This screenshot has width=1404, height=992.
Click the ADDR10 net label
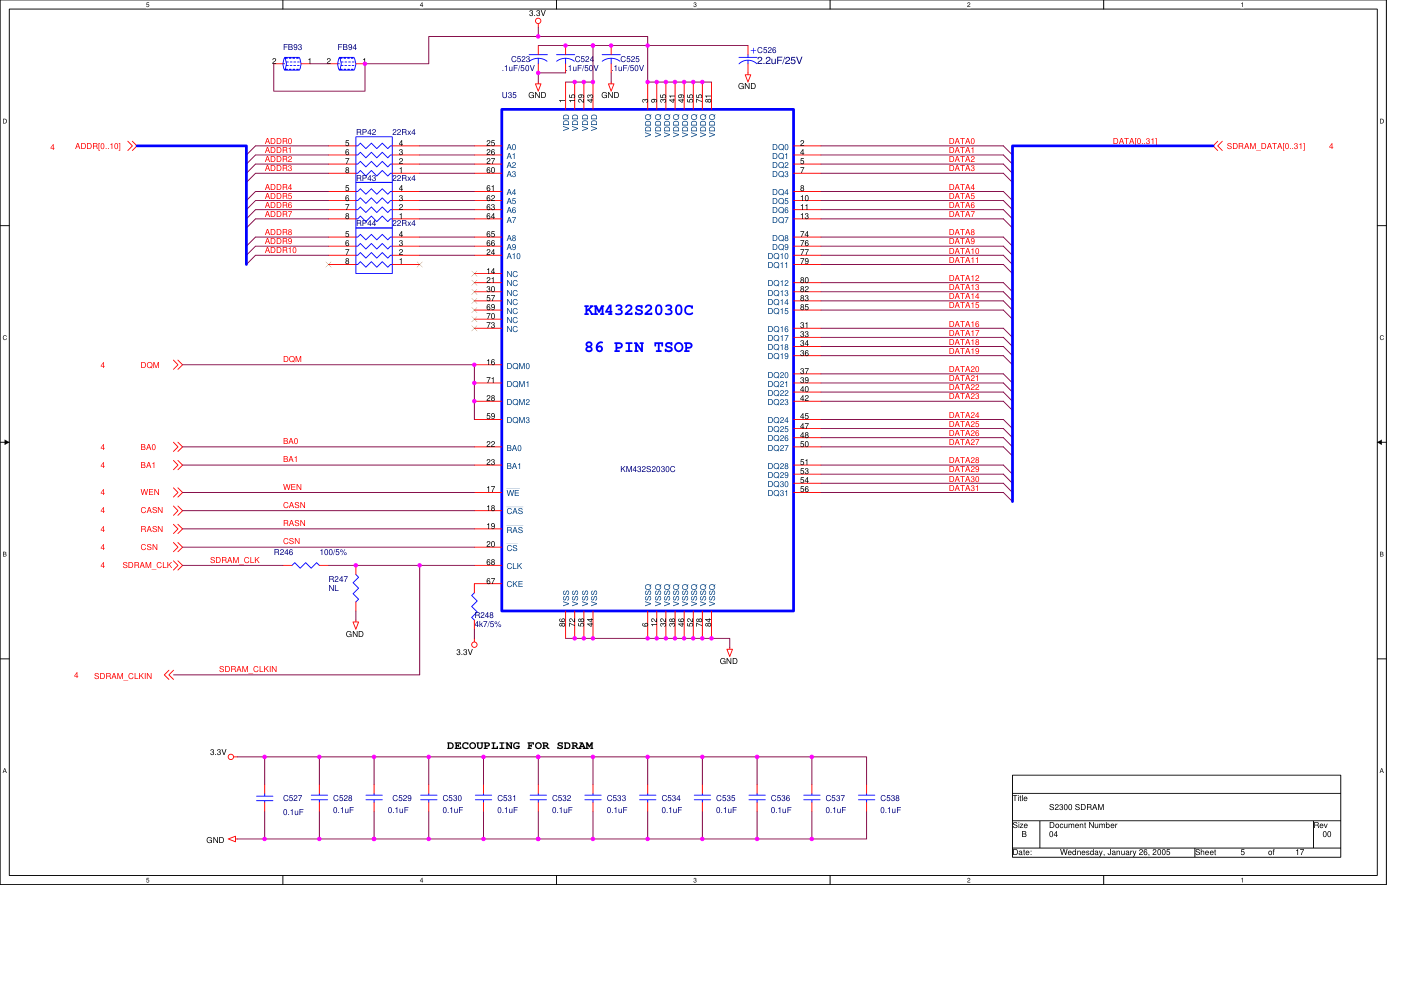point(281,250)
